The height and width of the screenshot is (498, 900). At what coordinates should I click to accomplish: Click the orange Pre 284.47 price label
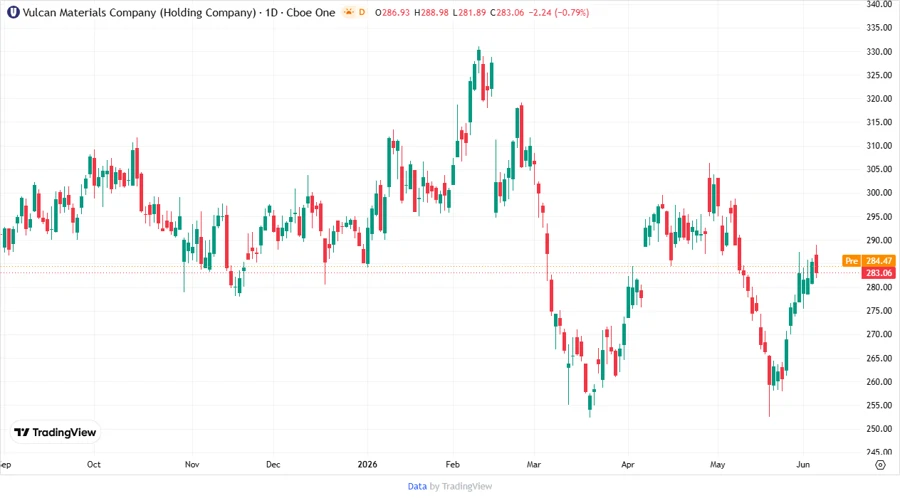pos(868,260)
